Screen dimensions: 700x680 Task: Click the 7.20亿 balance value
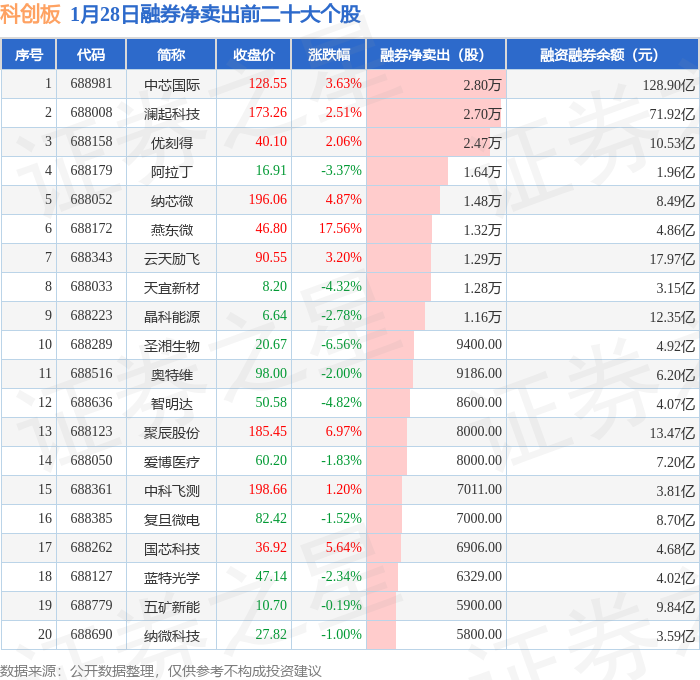(675, 462)
